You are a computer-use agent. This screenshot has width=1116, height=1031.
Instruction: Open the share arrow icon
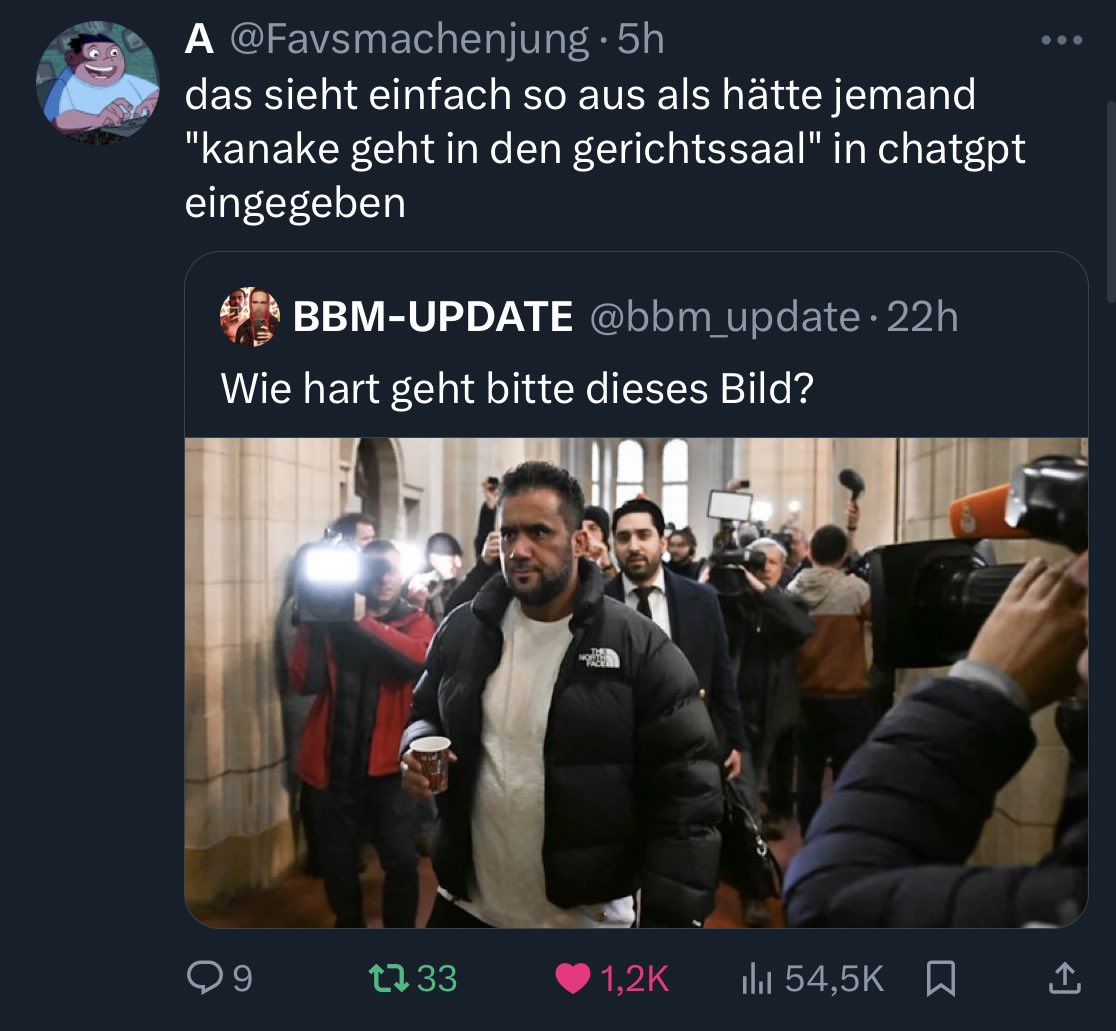(1065, 978)
